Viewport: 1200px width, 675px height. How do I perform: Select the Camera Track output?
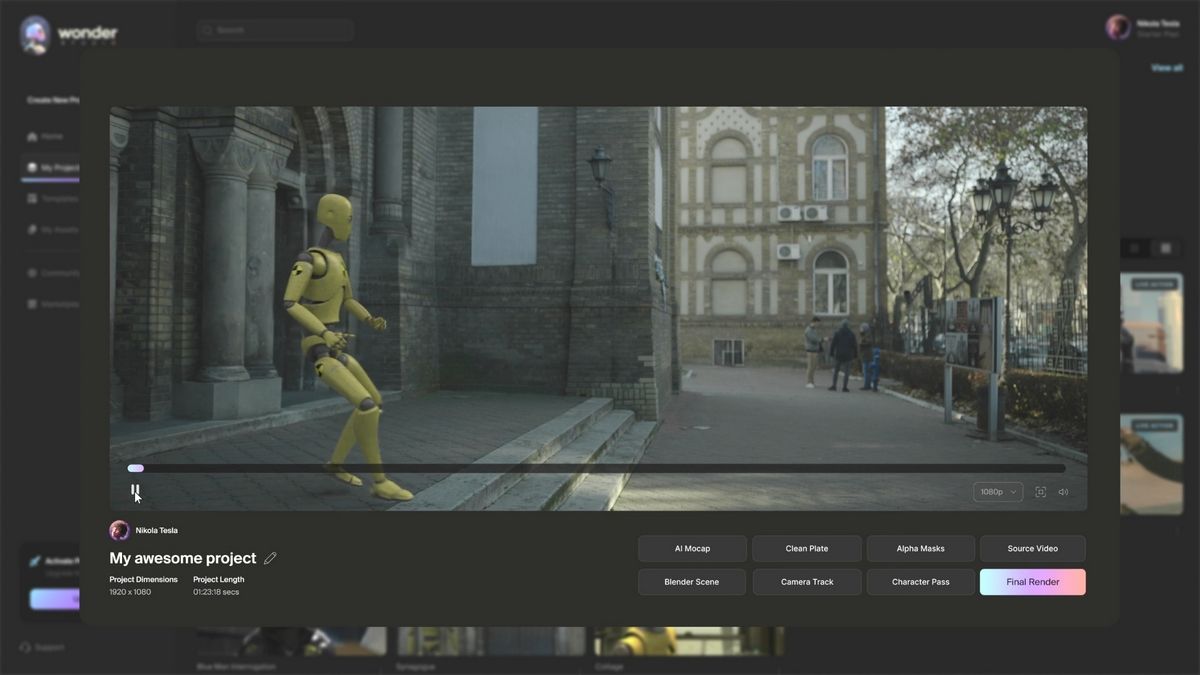[x=806, y=582]
